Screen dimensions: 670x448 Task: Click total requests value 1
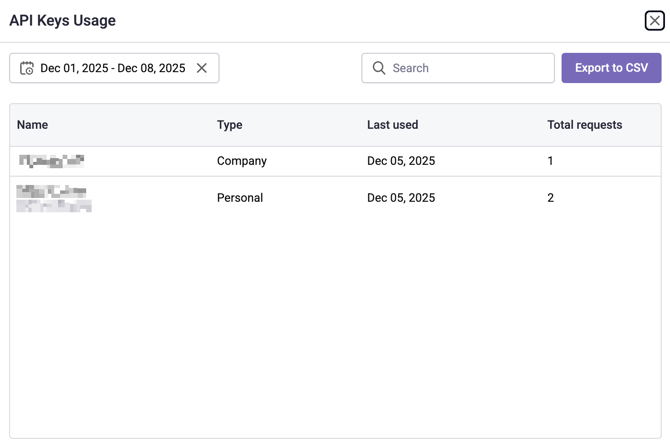pyautogui.click(x=550, y=161)
